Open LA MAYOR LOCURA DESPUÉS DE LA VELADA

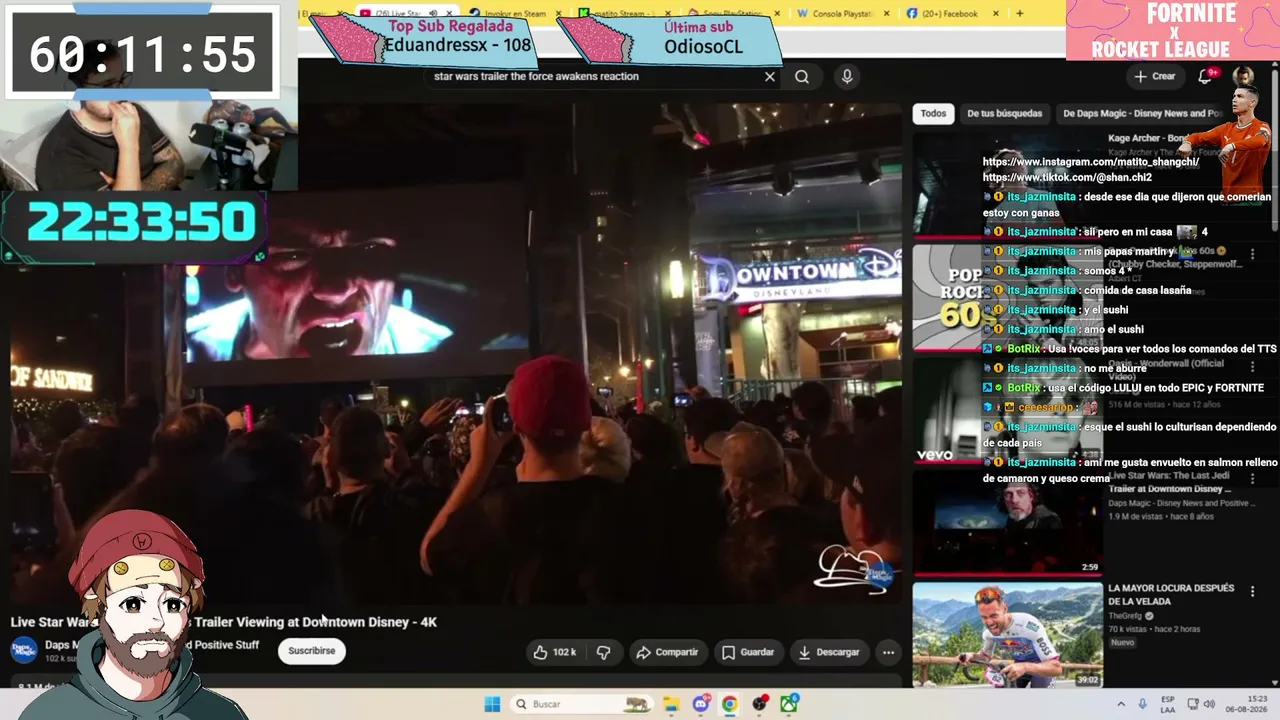[x=1171, y=595]
